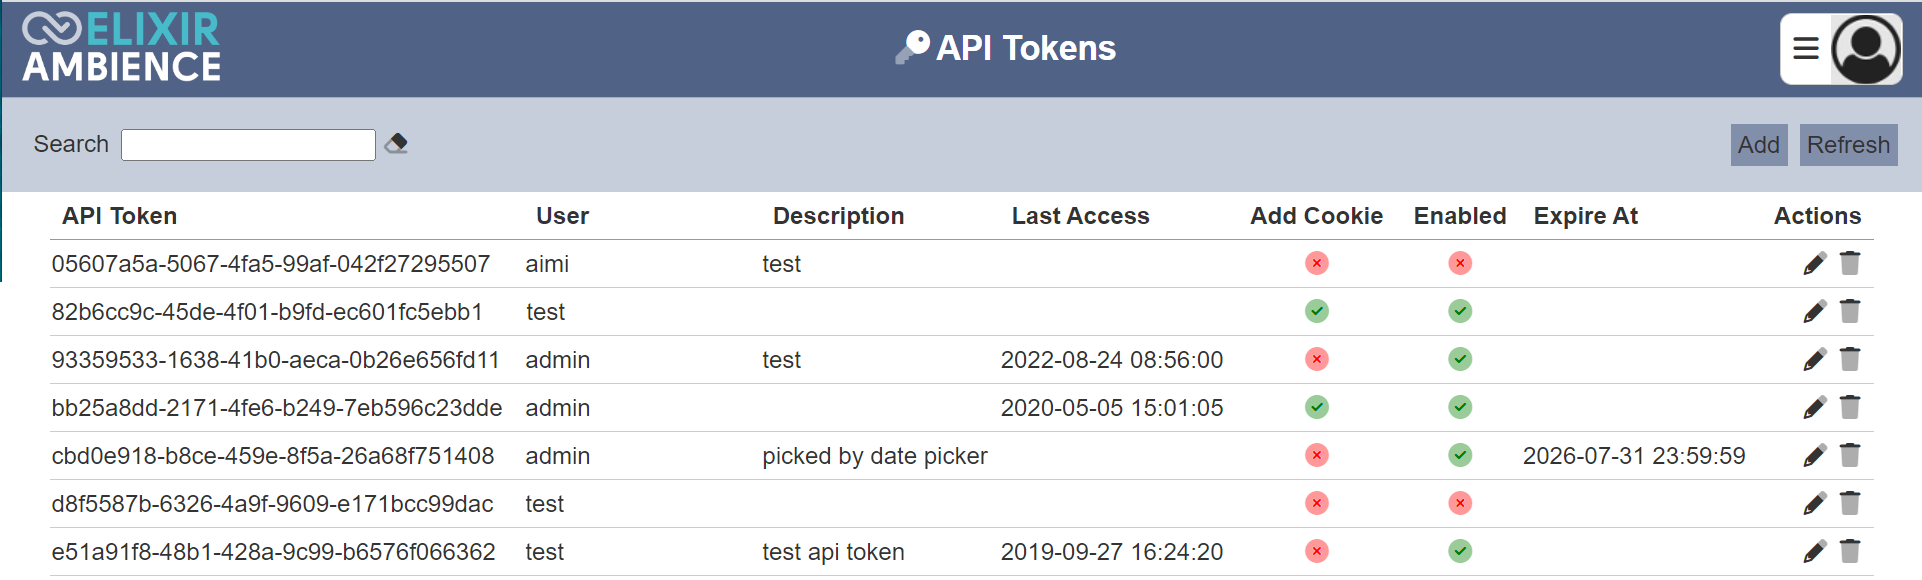Toggle Add Cookie for token 82b6cc9c
Screen dimensions: 1922x580
(x=1317, y=311)
